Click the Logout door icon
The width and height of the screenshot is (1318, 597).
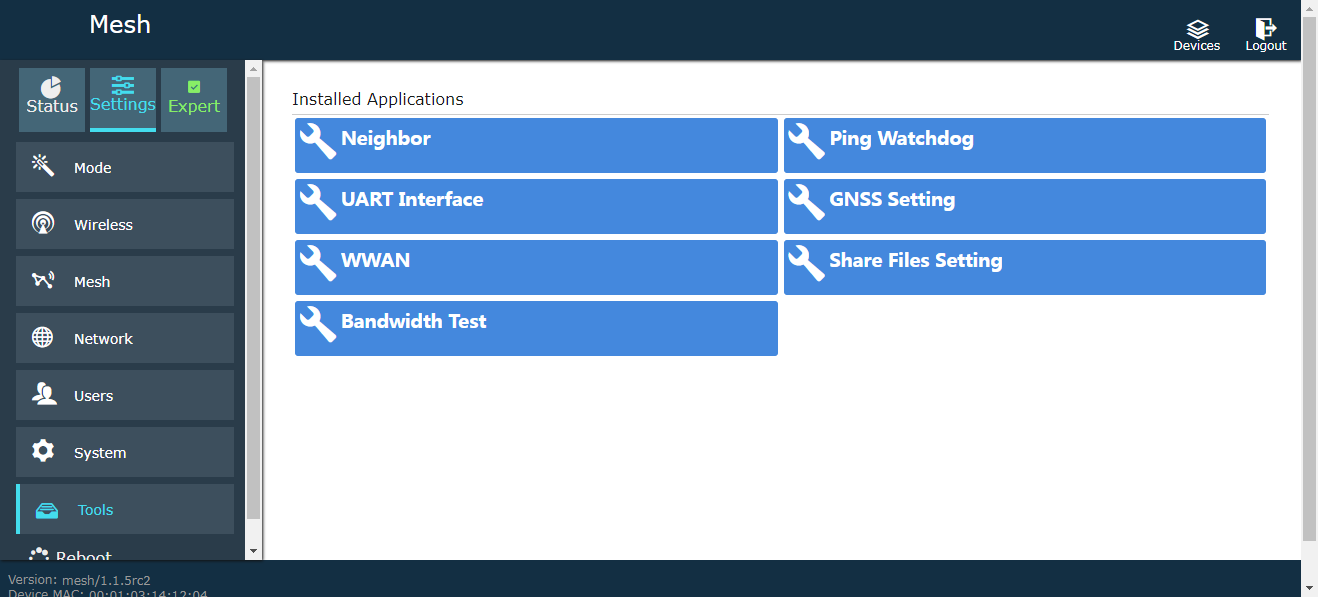1265,29
